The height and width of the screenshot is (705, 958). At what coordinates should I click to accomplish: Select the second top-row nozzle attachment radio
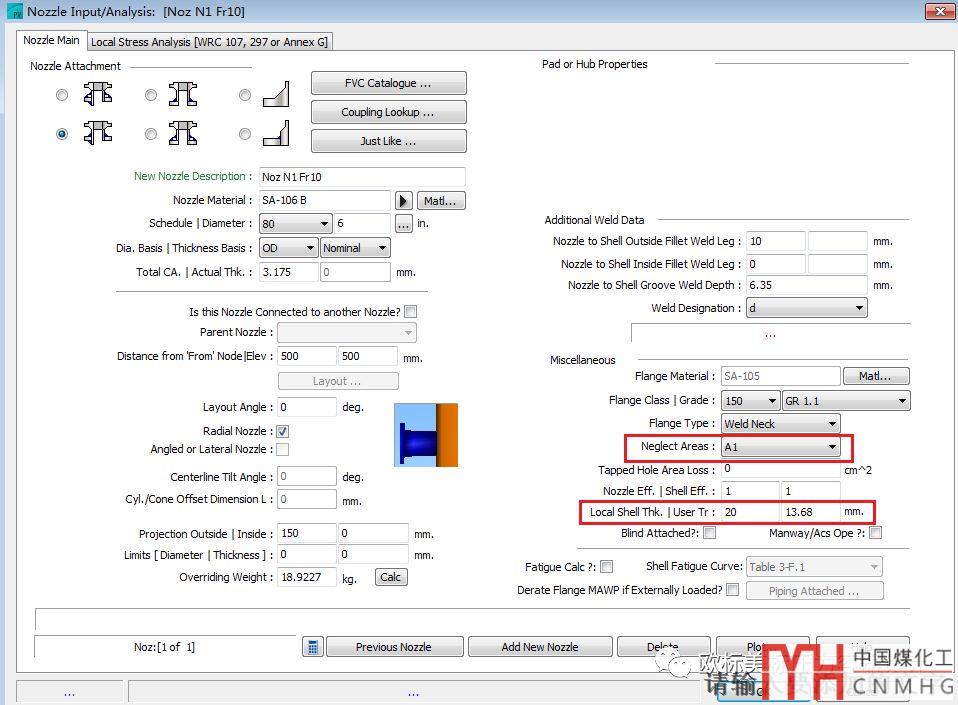[x=151, y=95]
